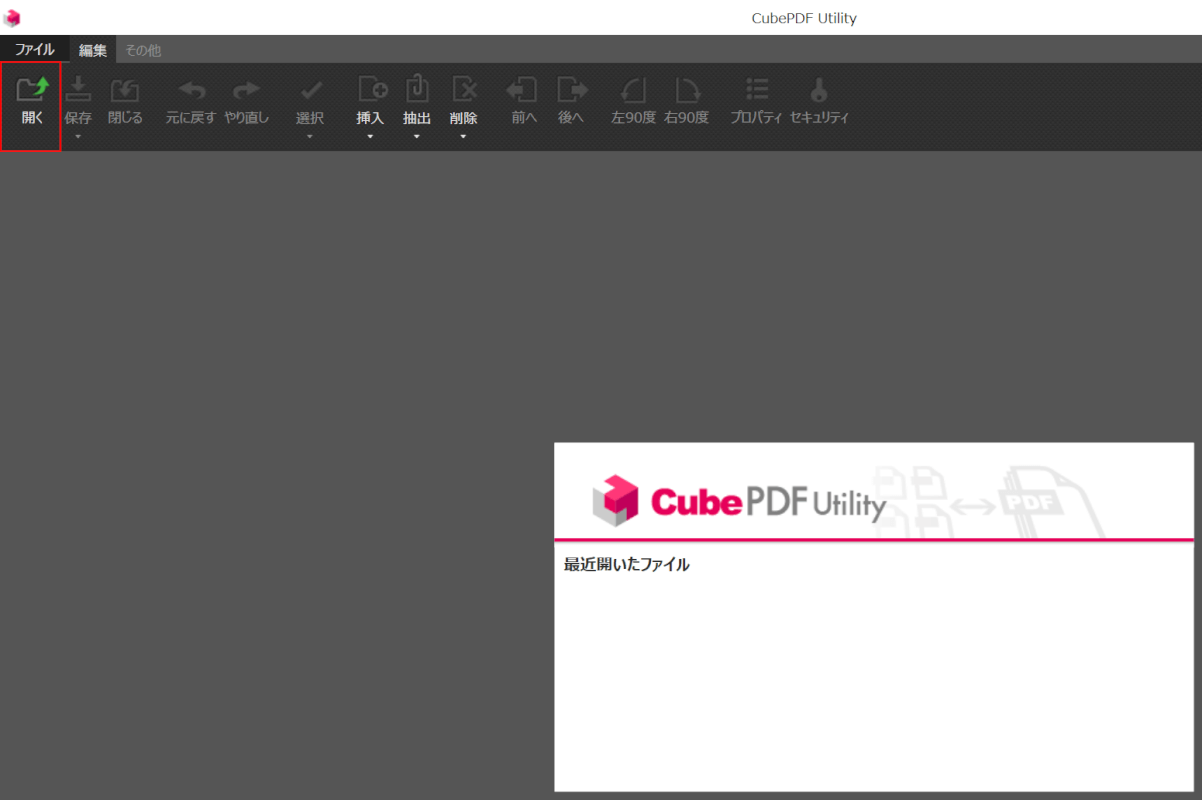Expand the Select (選択) dropdown arrow

click(310, 137)
